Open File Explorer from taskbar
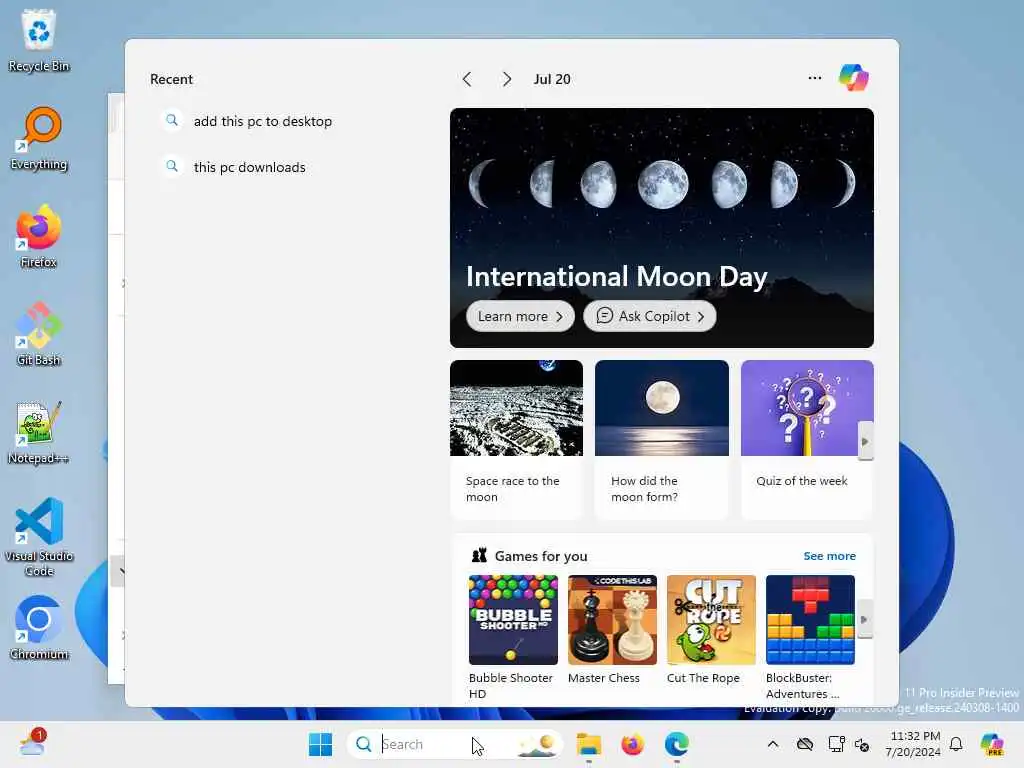 [588, 744]
